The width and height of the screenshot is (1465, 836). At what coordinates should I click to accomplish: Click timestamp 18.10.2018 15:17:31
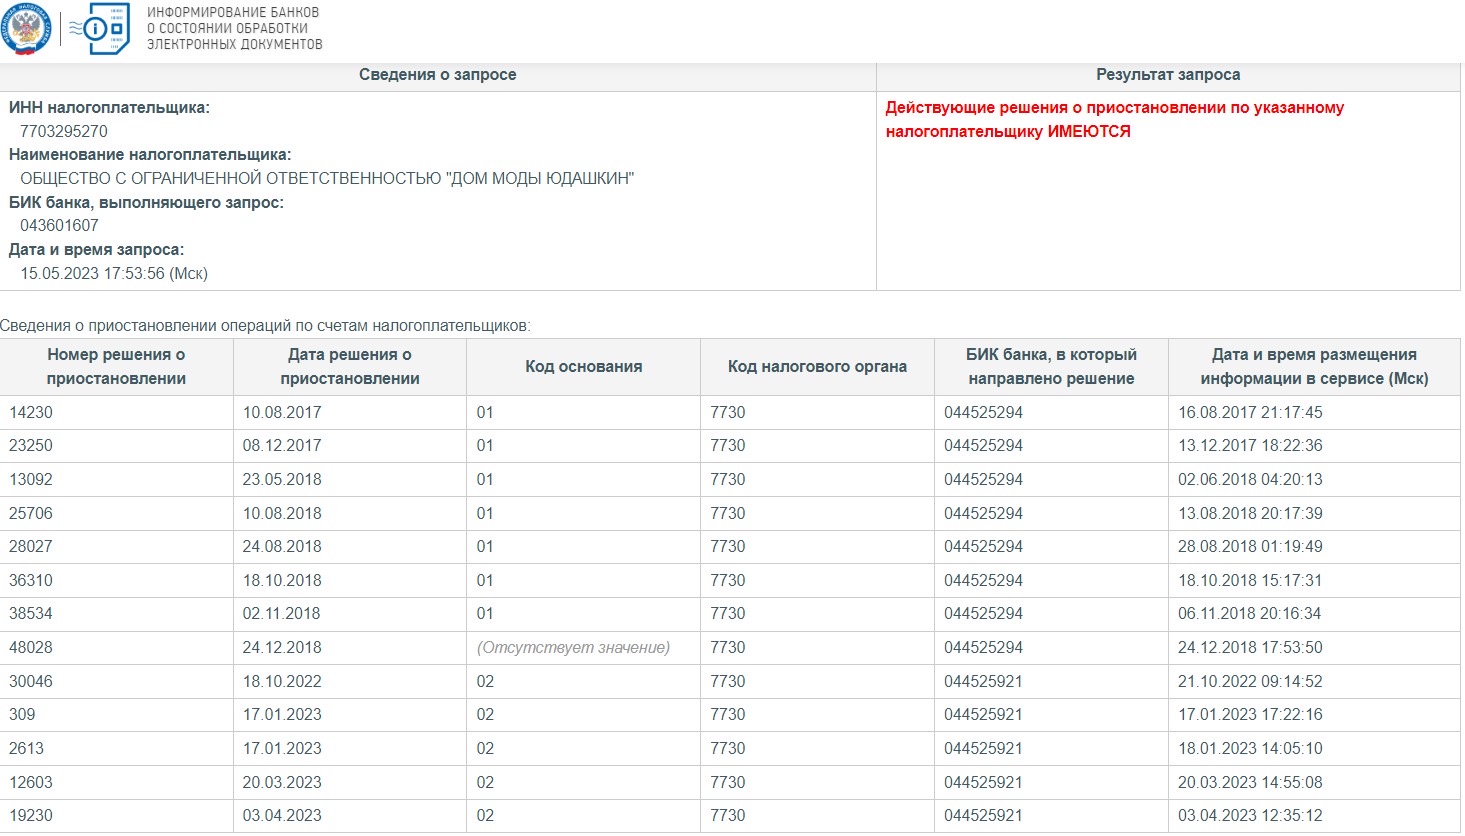tap(1250, 581)
